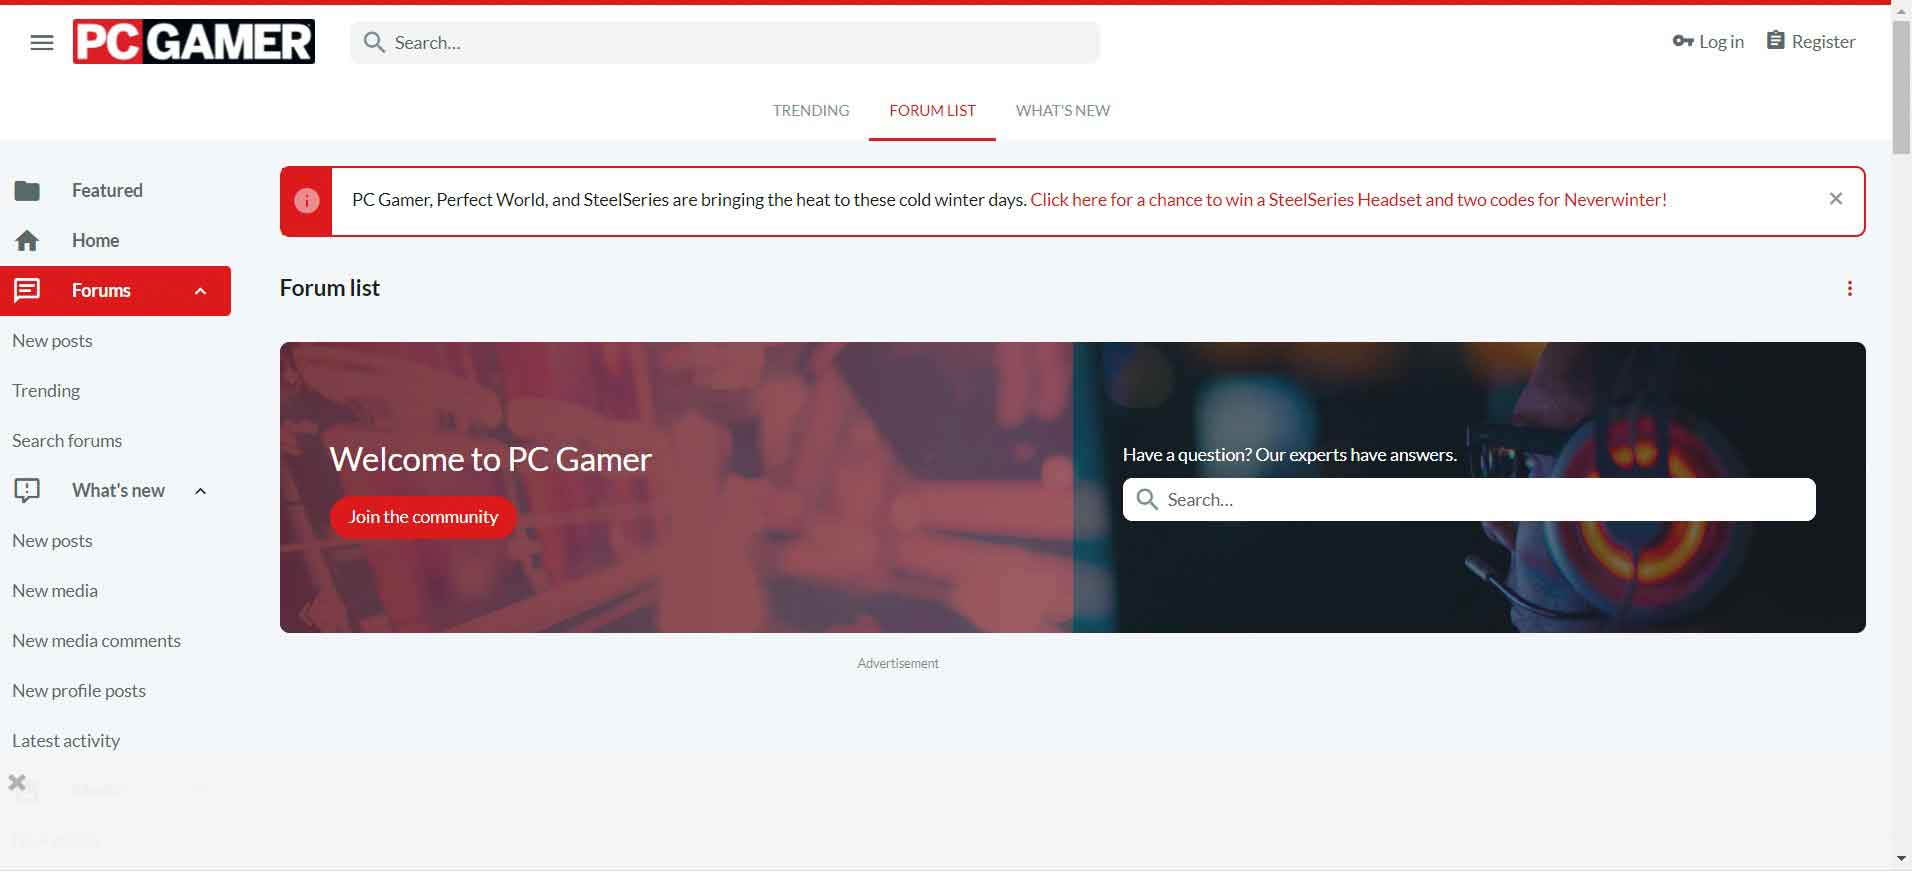Click magnifier icon in experts search box
Screen dimensions: 1912x875
click(1147, 499)
